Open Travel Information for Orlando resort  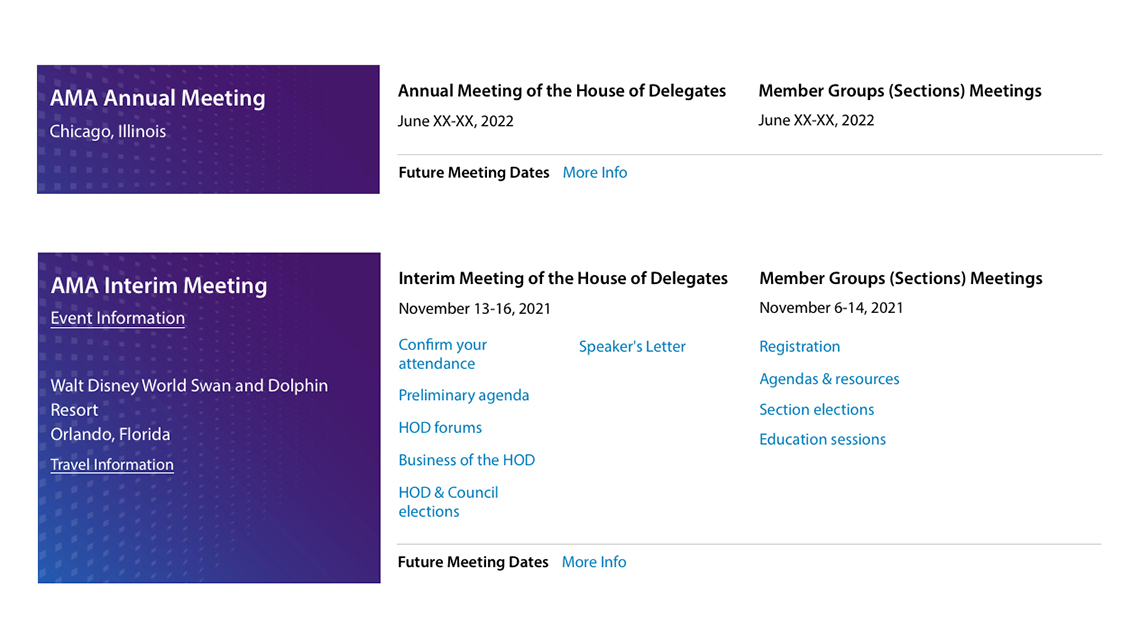pyautogui.click(x=112, y=465)
